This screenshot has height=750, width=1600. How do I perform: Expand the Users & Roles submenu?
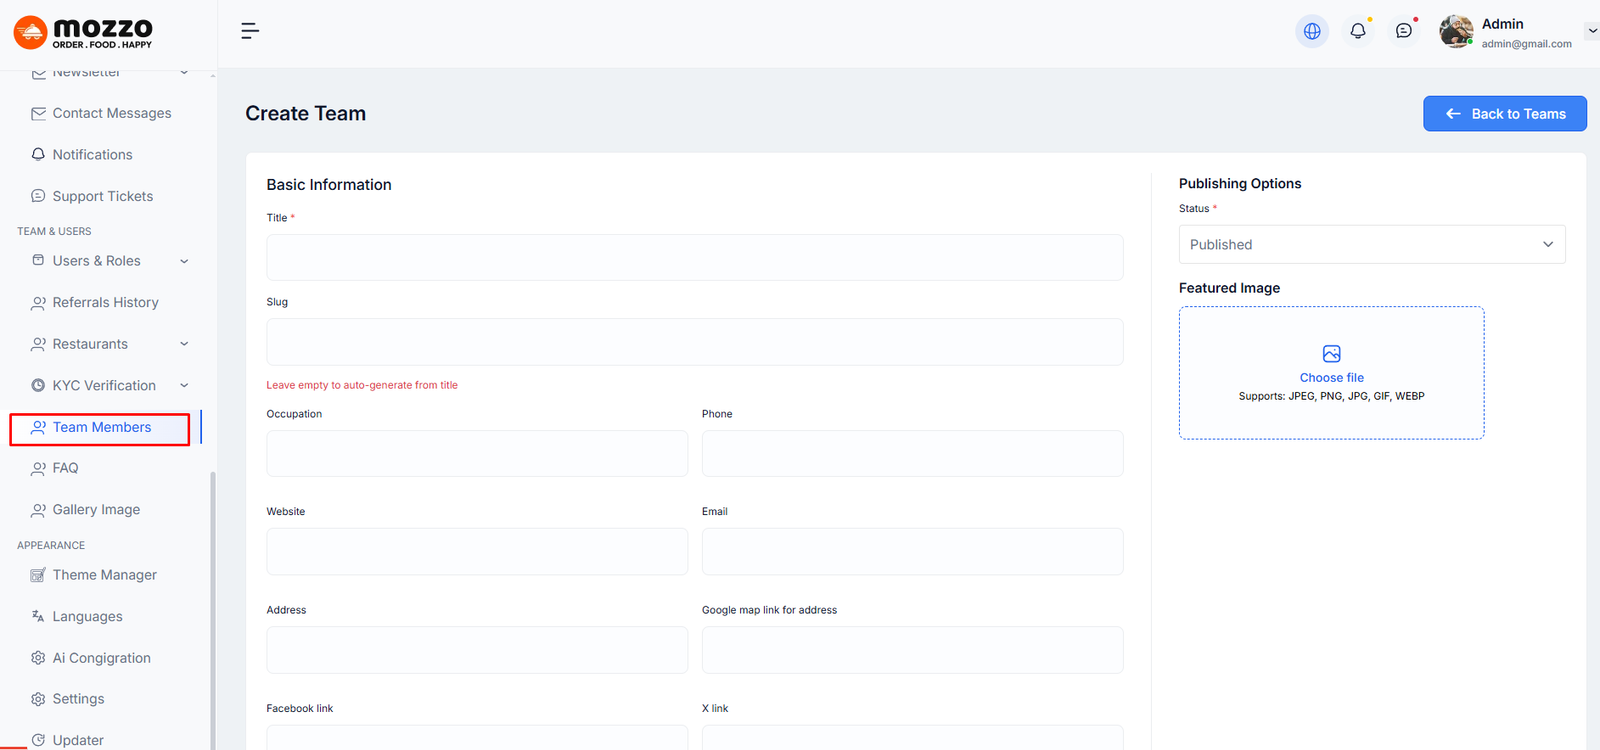click(x=184, y=261)
